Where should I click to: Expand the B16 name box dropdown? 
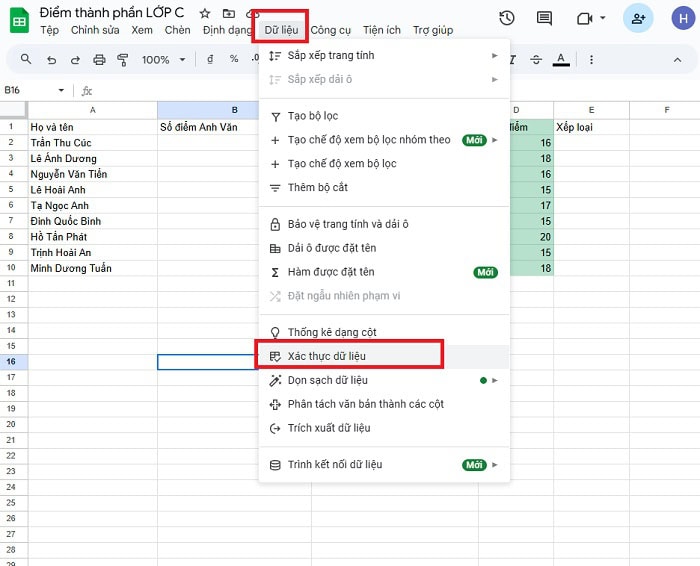[61, 90]
